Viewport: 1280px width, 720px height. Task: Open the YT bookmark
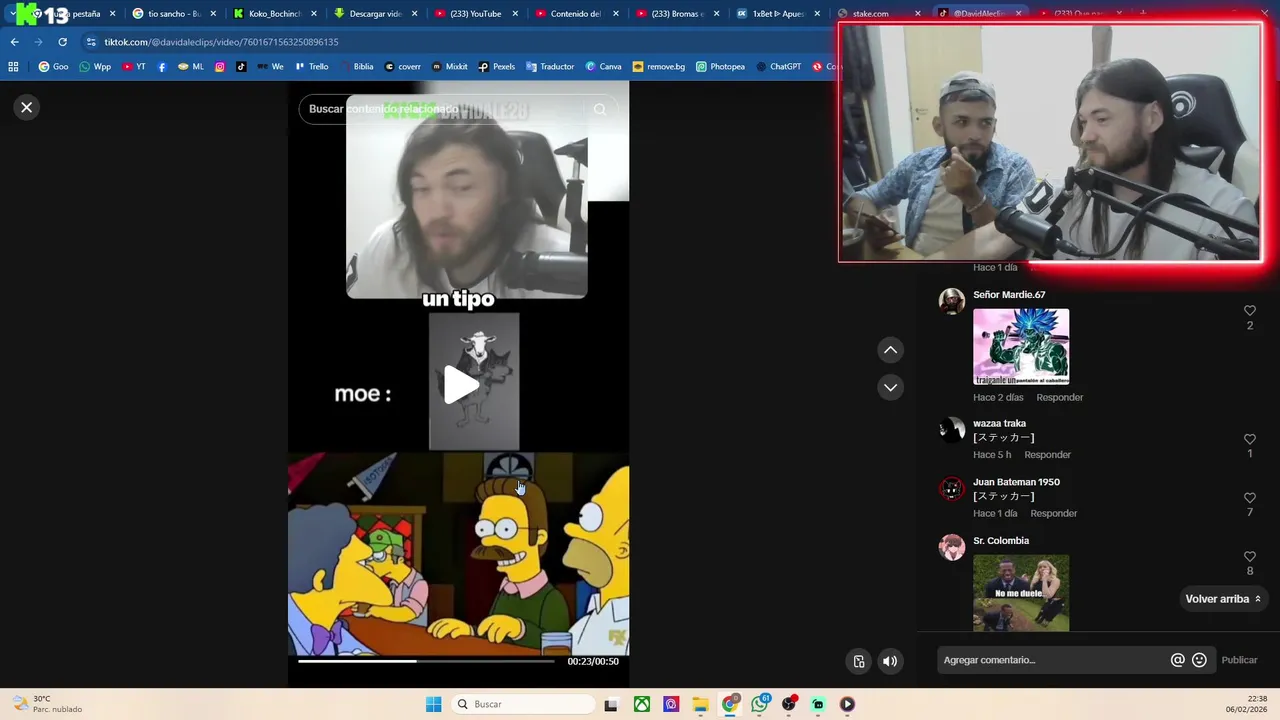[134, 67]
